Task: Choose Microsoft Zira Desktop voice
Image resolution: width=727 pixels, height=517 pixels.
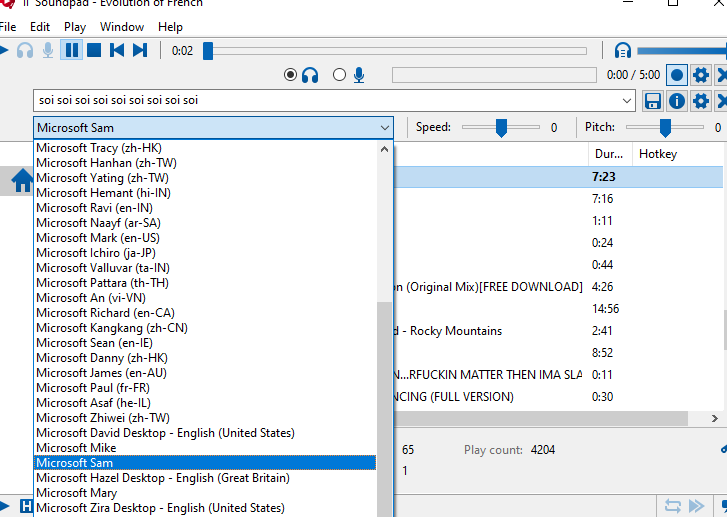Action: (x=205, y=508)
